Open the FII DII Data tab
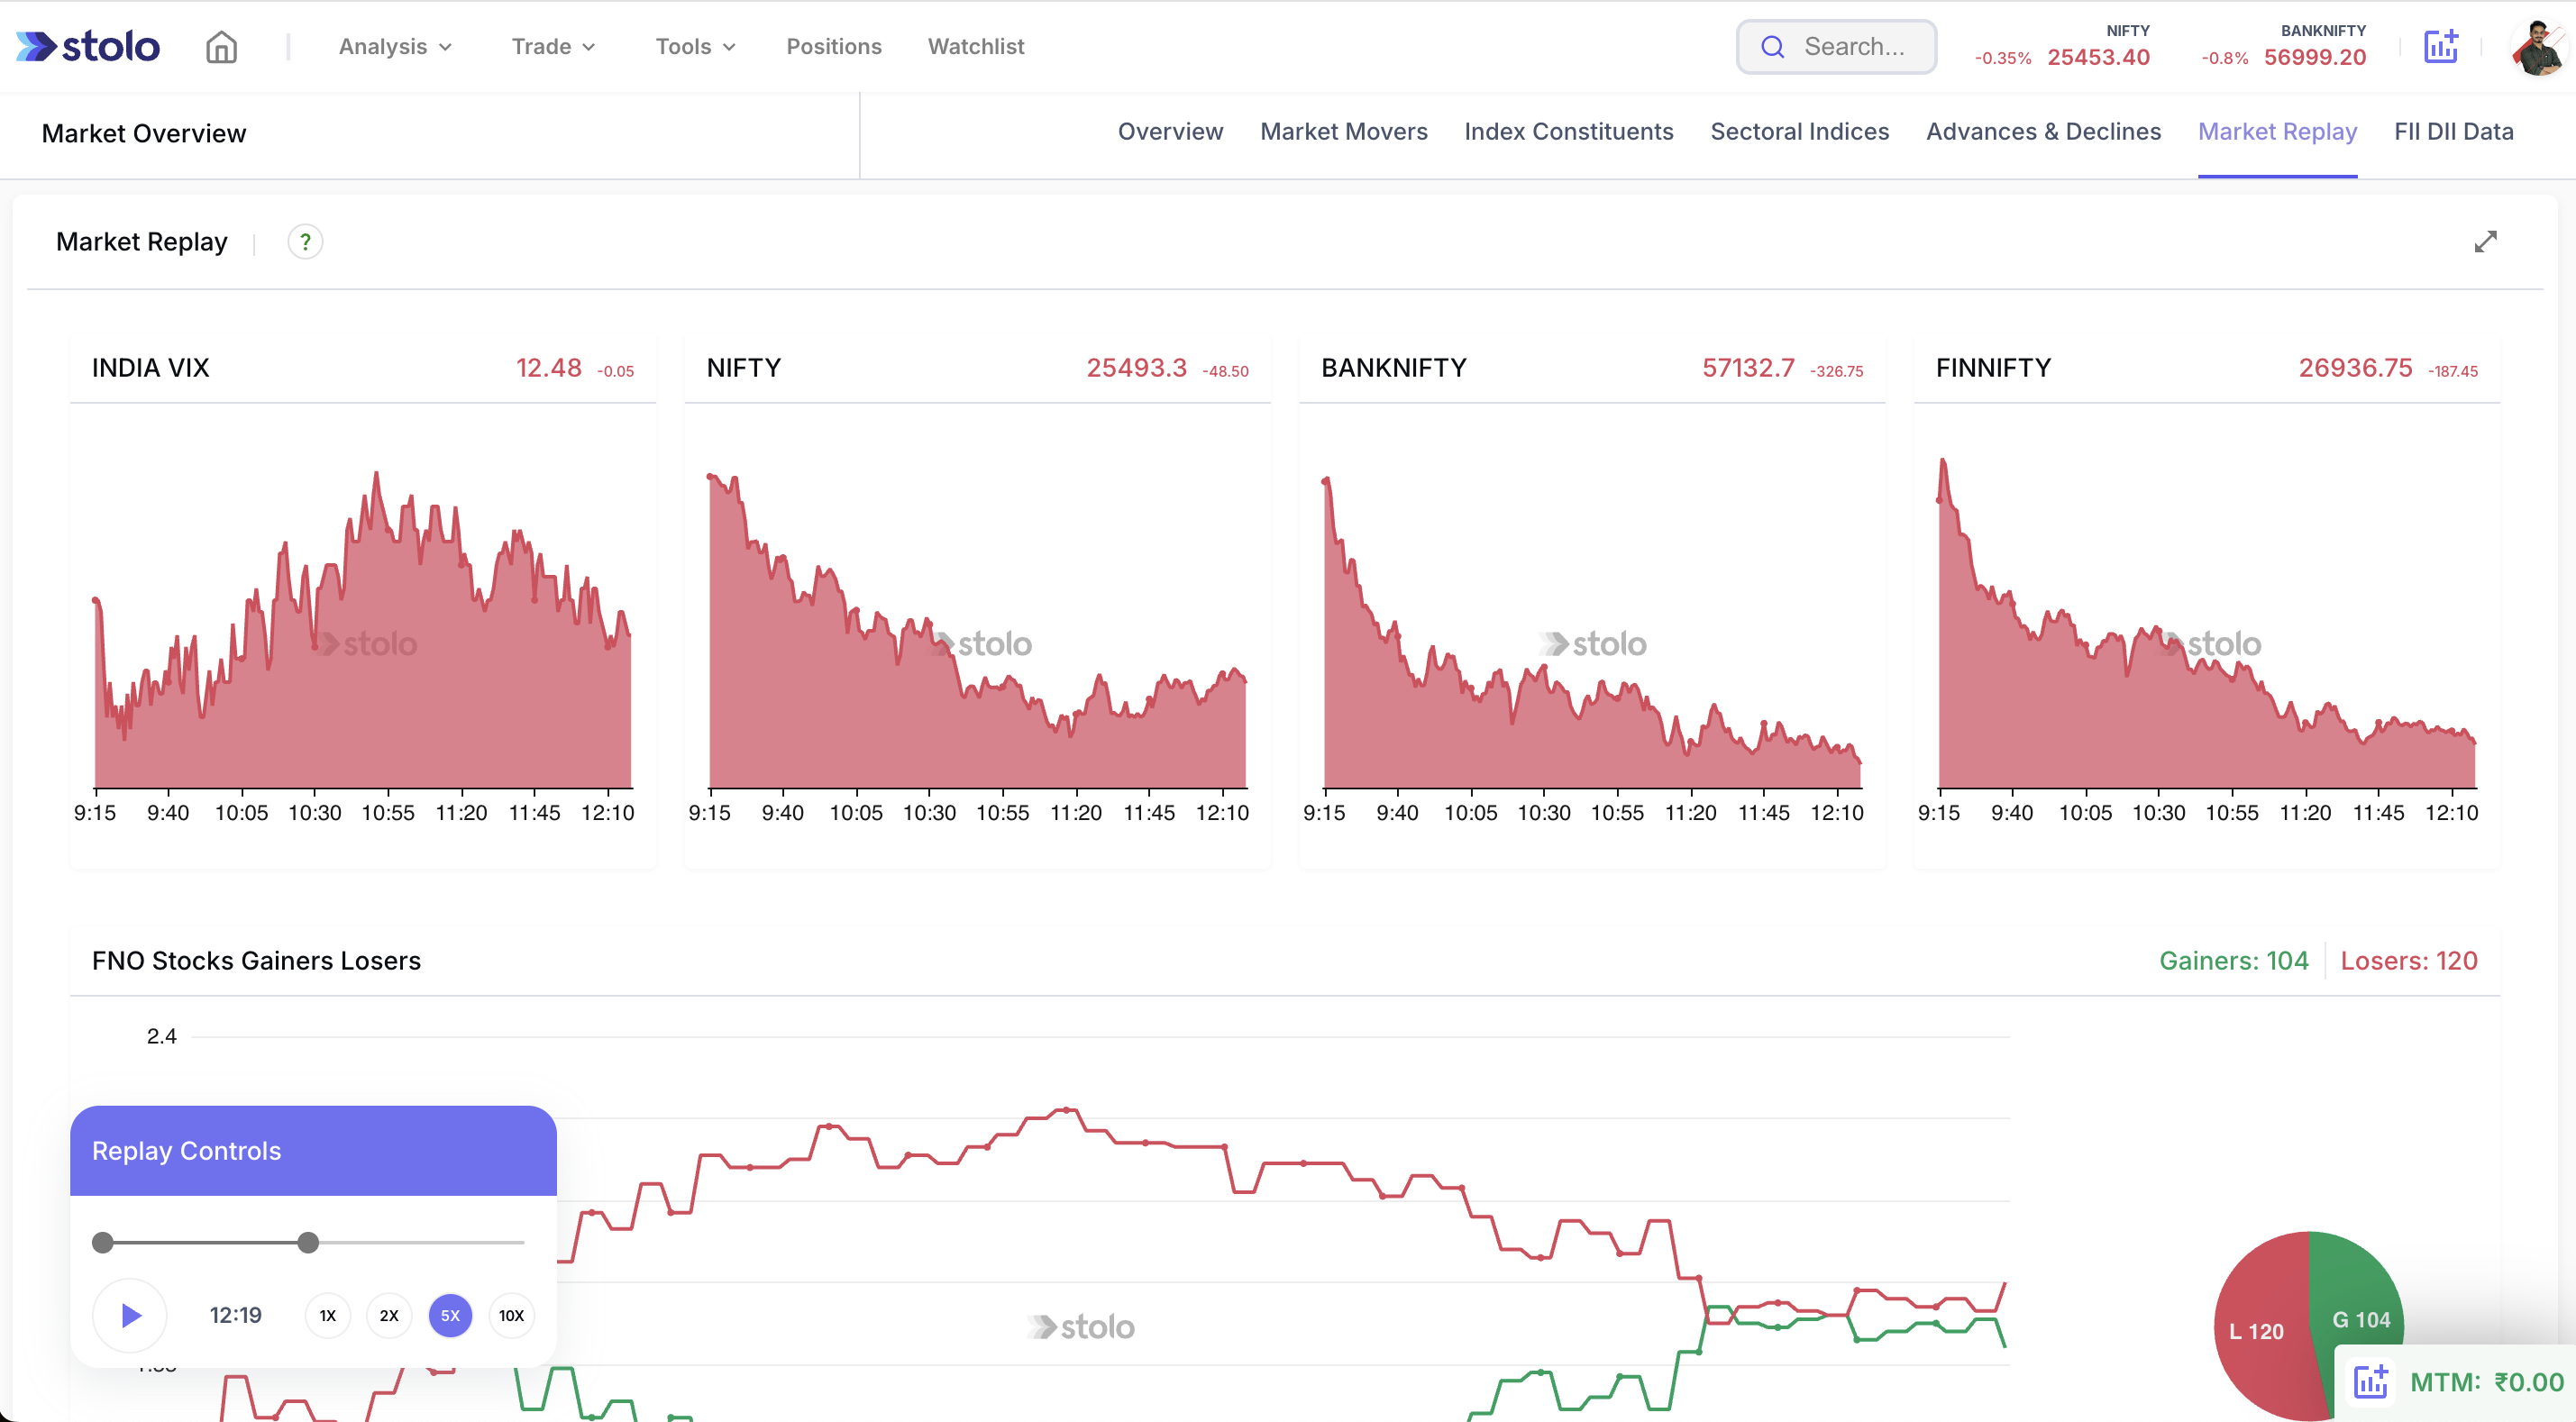 pos(2453,132)
